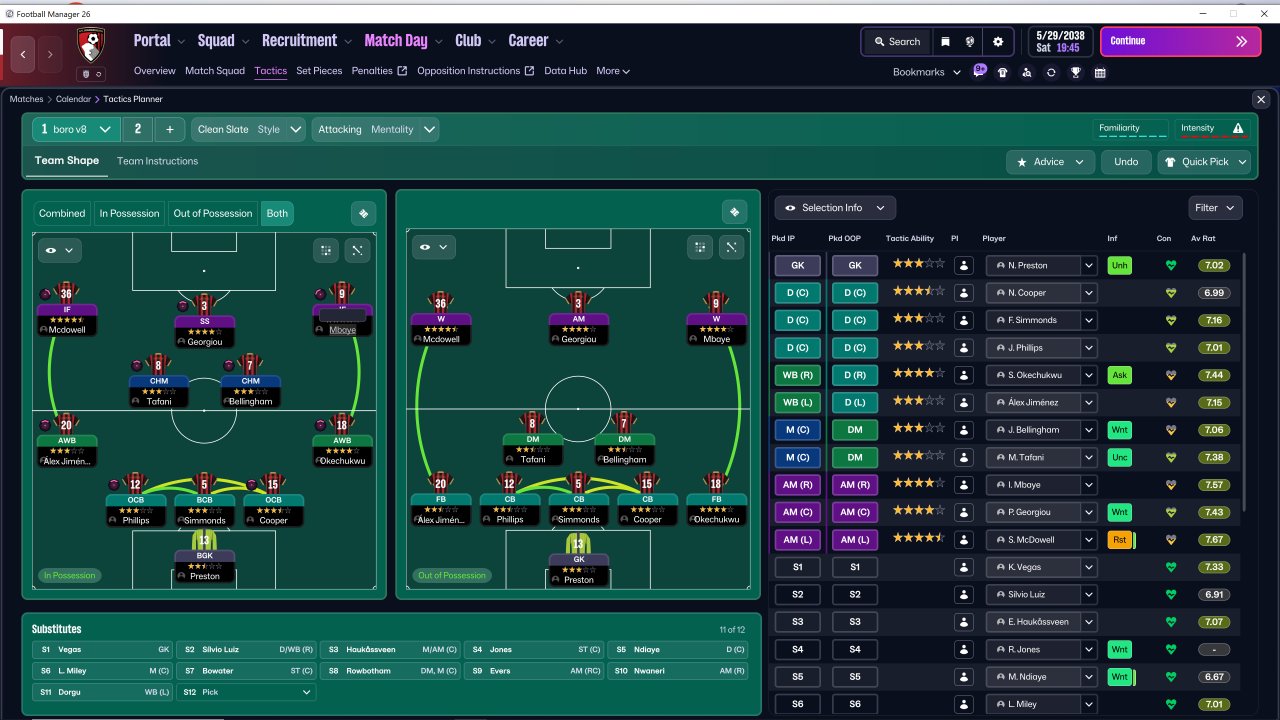This screenshot has height=720, width=1280.
Task: Open the Filter dropdown
Action: coord(1216,208)
